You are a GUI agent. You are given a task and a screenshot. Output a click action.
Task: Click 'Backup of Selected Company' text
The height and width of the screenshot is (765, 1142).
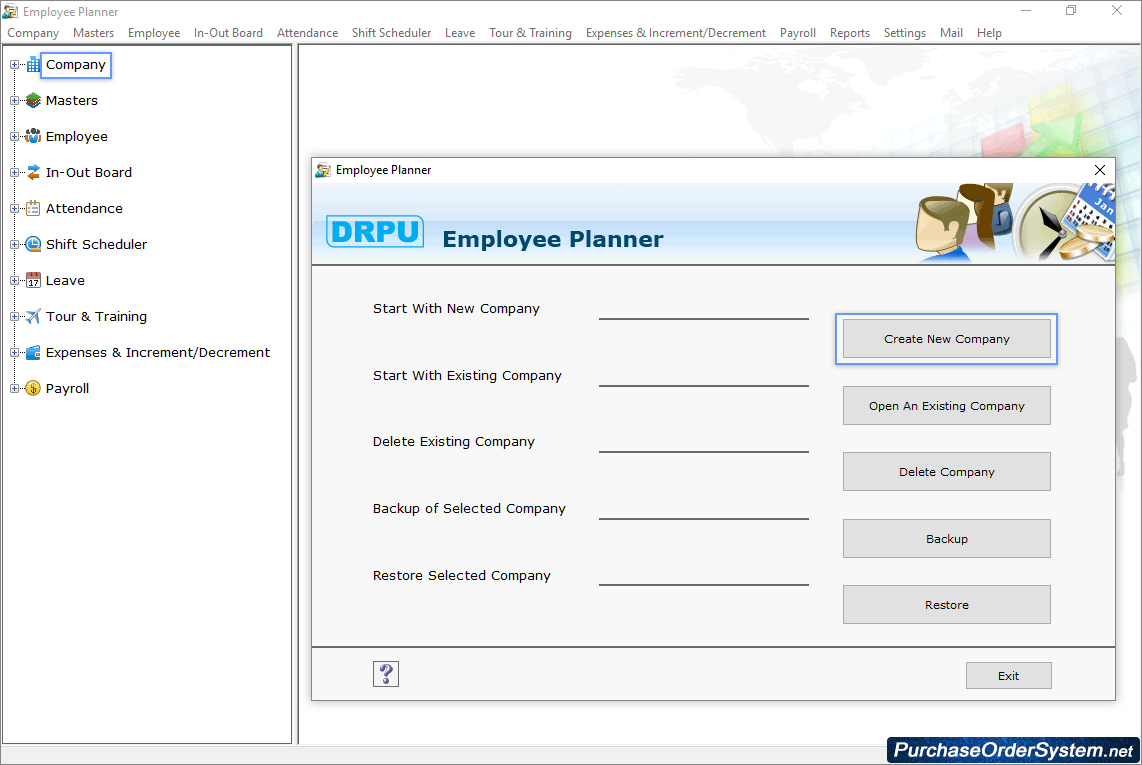[x=469, y=509]
